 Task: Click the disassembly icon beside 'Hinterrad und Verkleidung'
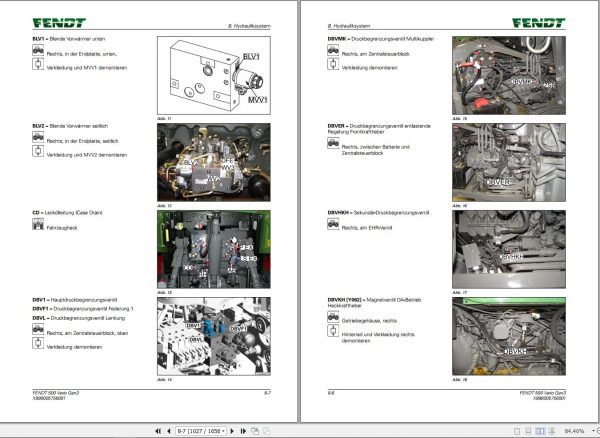point(333,331)
